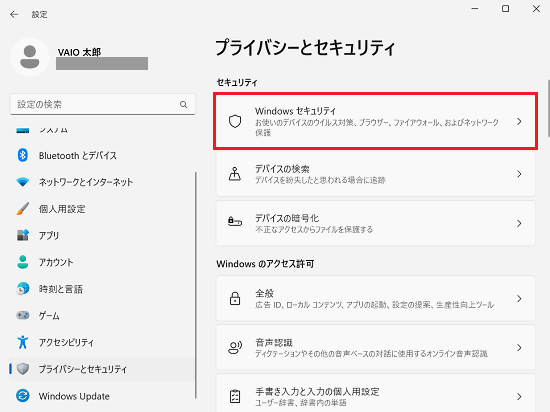Click the game controller icon

[x=23, y=315]
